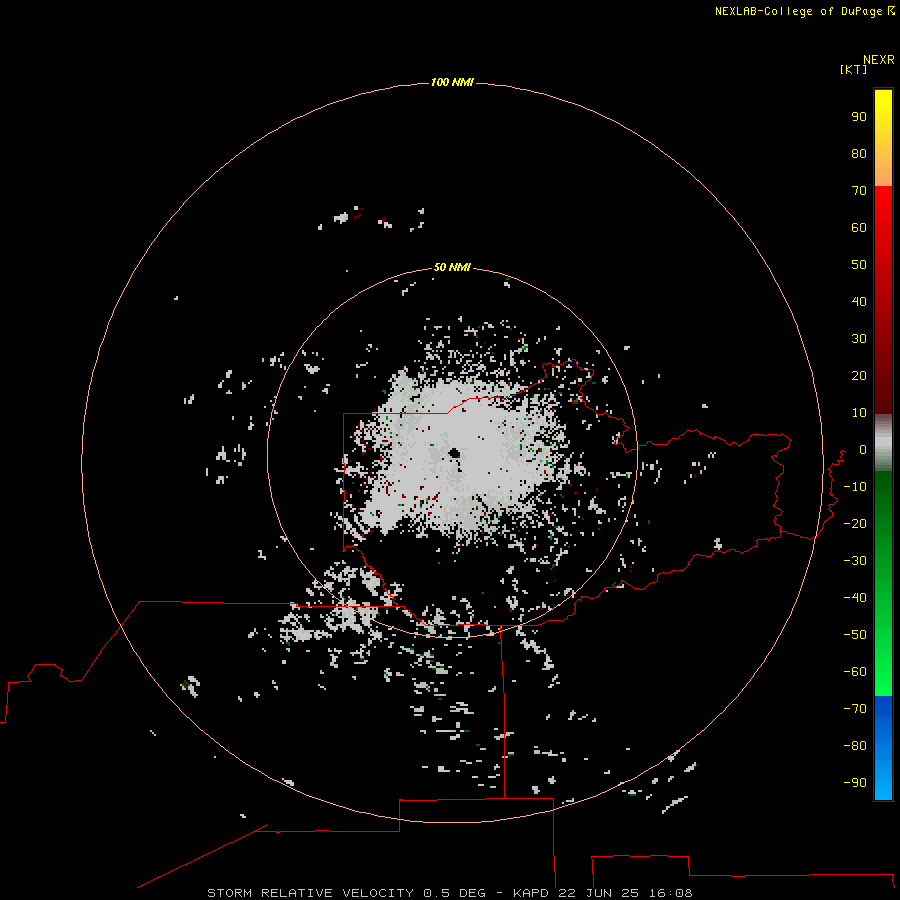Image resolution: width=900 pixels, height=900 pixels.
Task: Click the black radar site dot at center
Action: click(x=455, y=454)
